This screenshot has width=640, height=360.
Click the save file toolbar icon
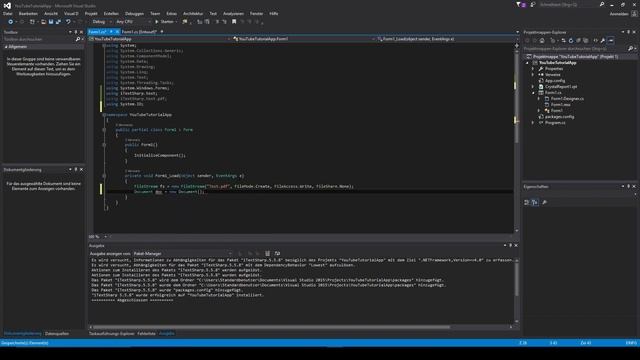51,22
